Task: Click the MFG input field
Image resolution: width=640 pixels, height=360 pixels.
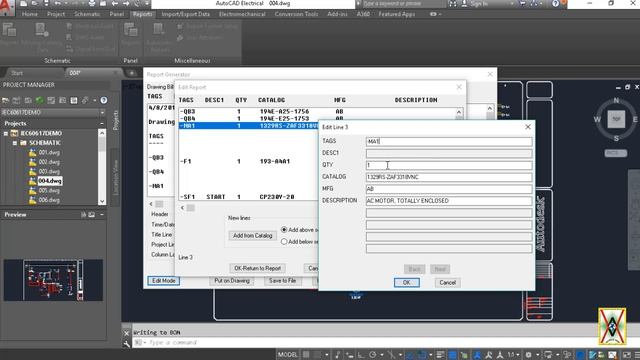Action: pyautogui.click(x=449, y=189)
